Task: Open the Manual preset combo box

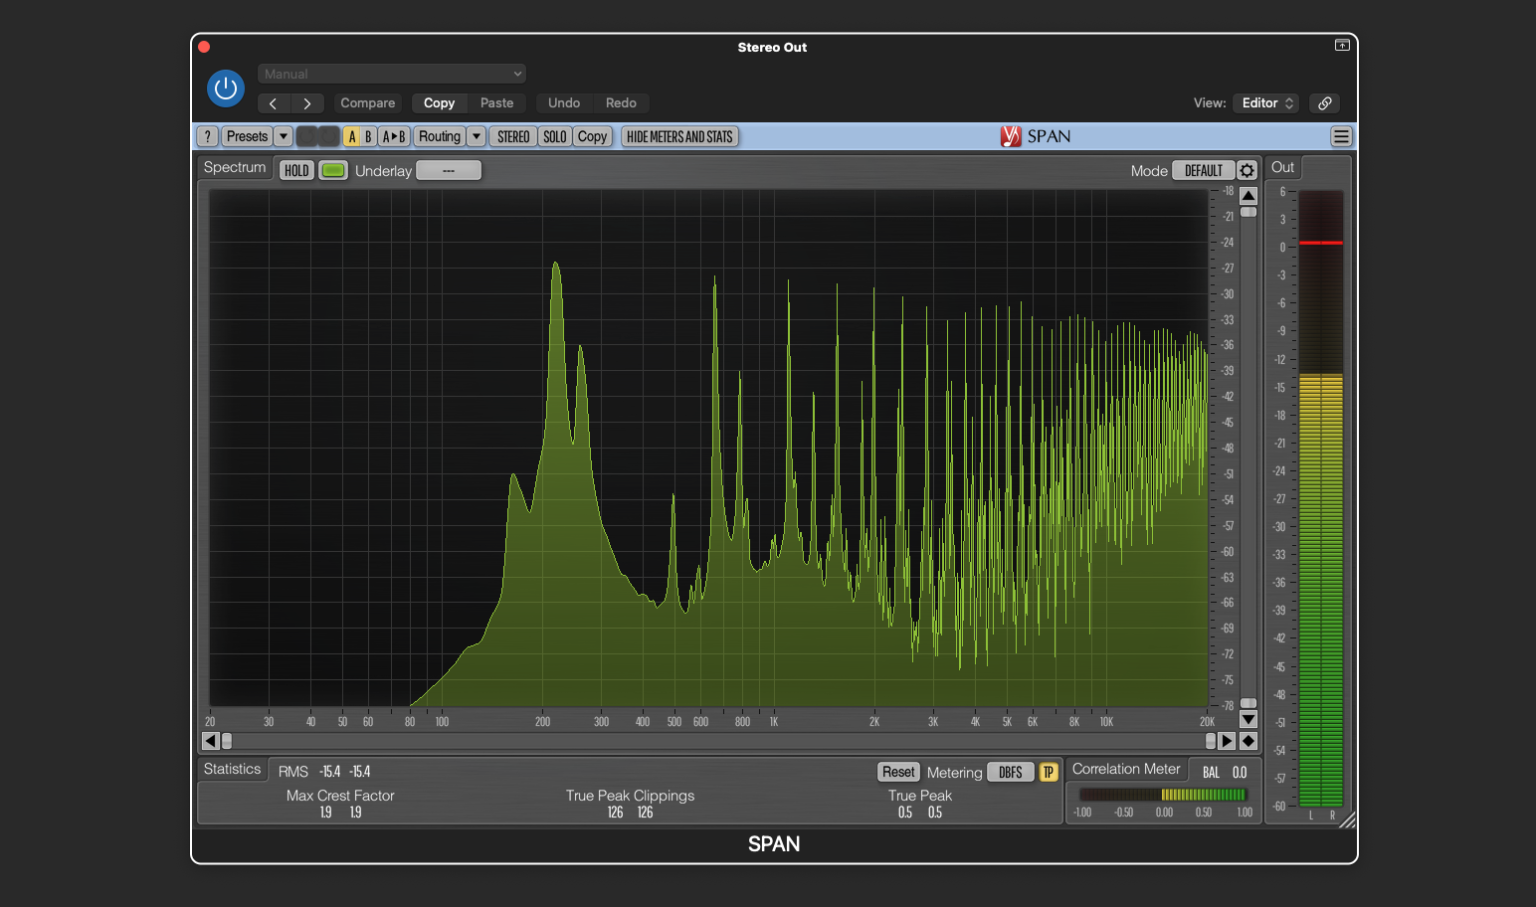Action: pyautogui.click(x=391, y=73)
